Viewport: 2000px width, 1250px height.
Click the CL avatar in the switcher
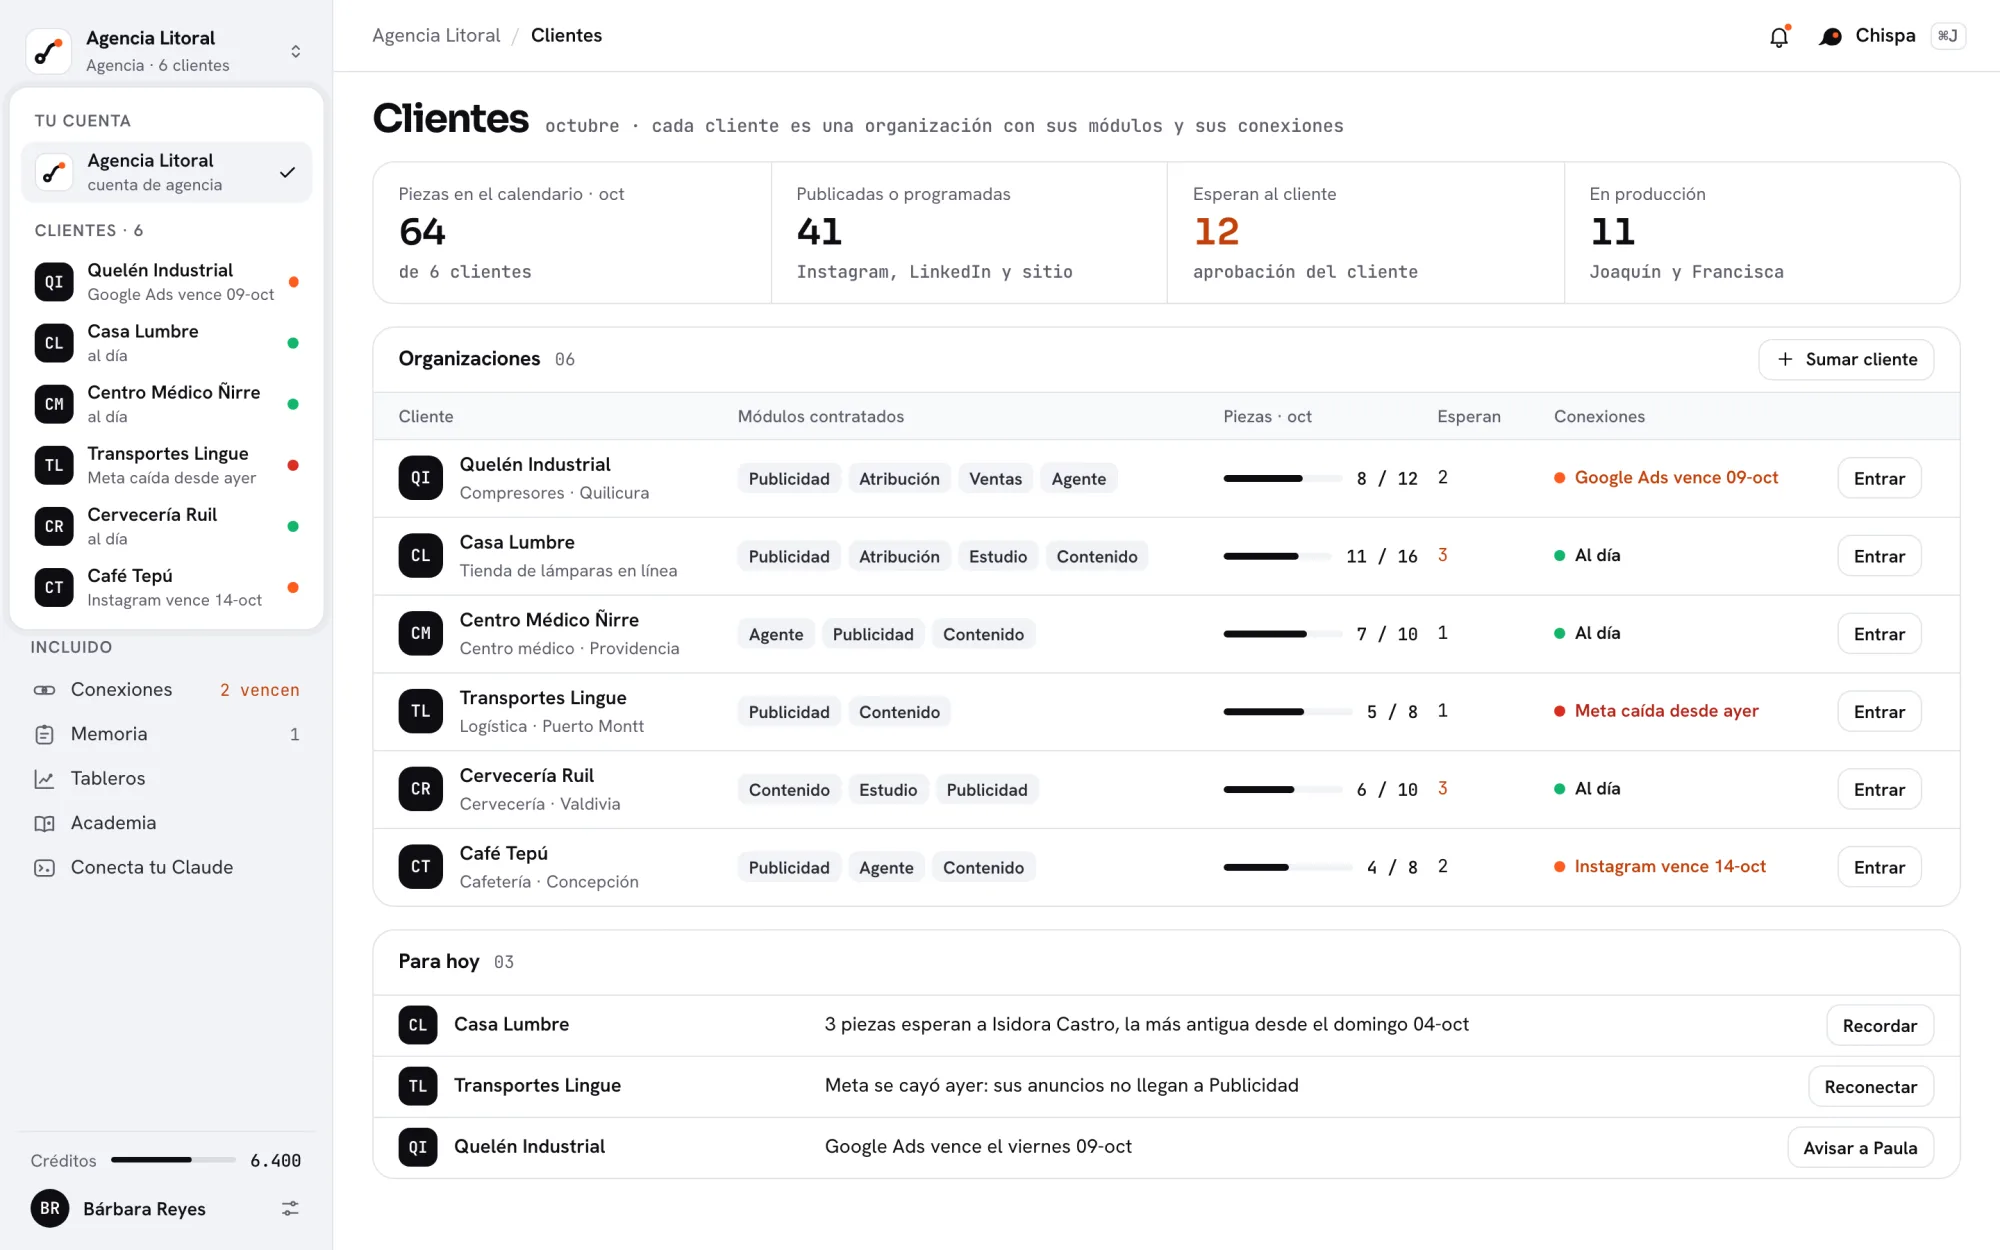pyautogui.click(x=54, y=343)
